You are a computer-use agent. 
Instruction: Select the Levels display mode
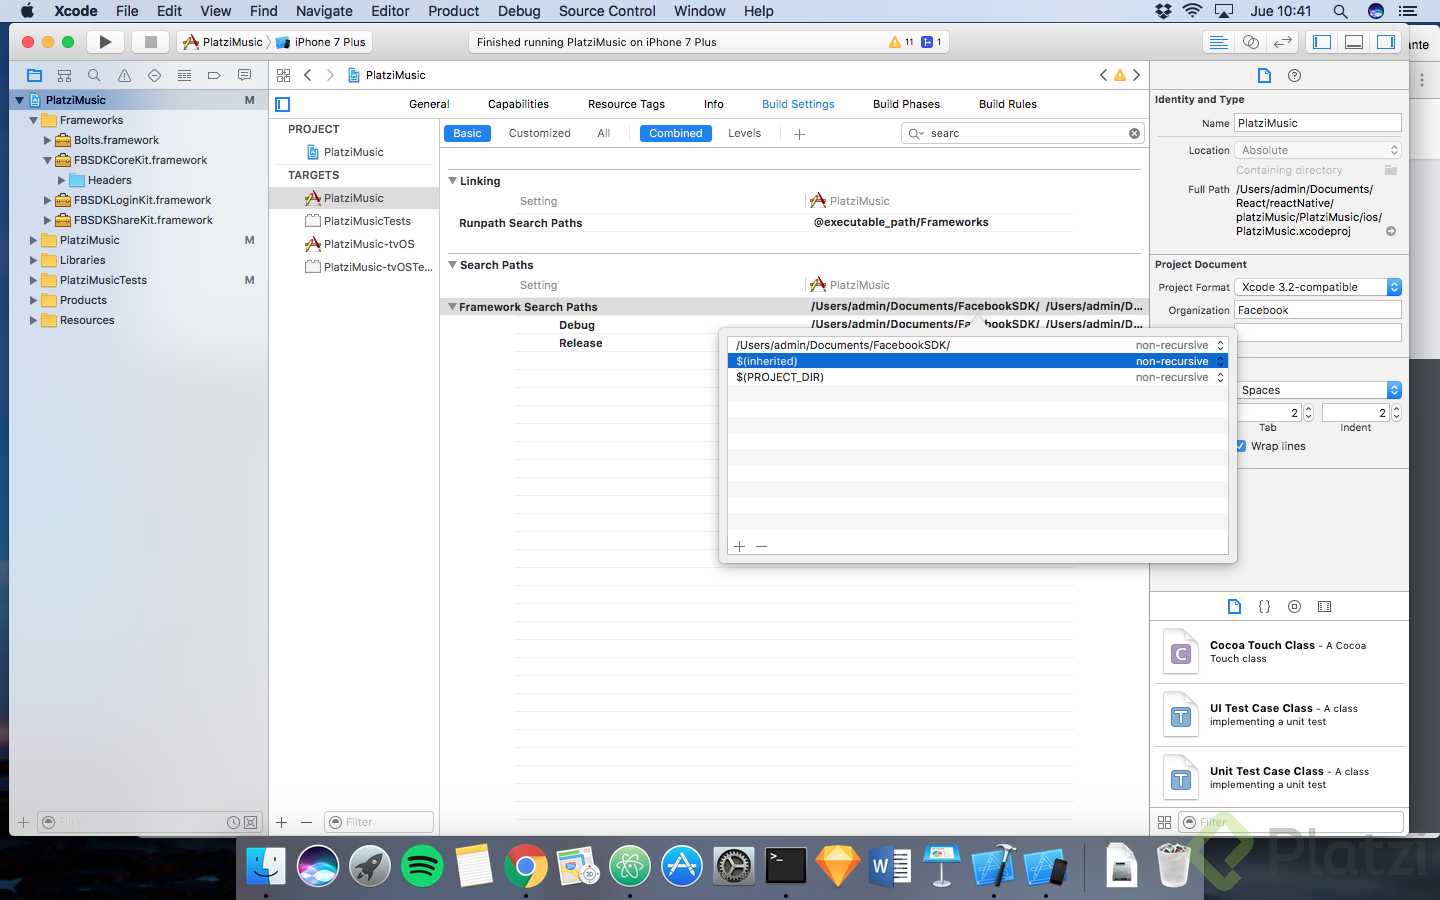tap(744, 133)
